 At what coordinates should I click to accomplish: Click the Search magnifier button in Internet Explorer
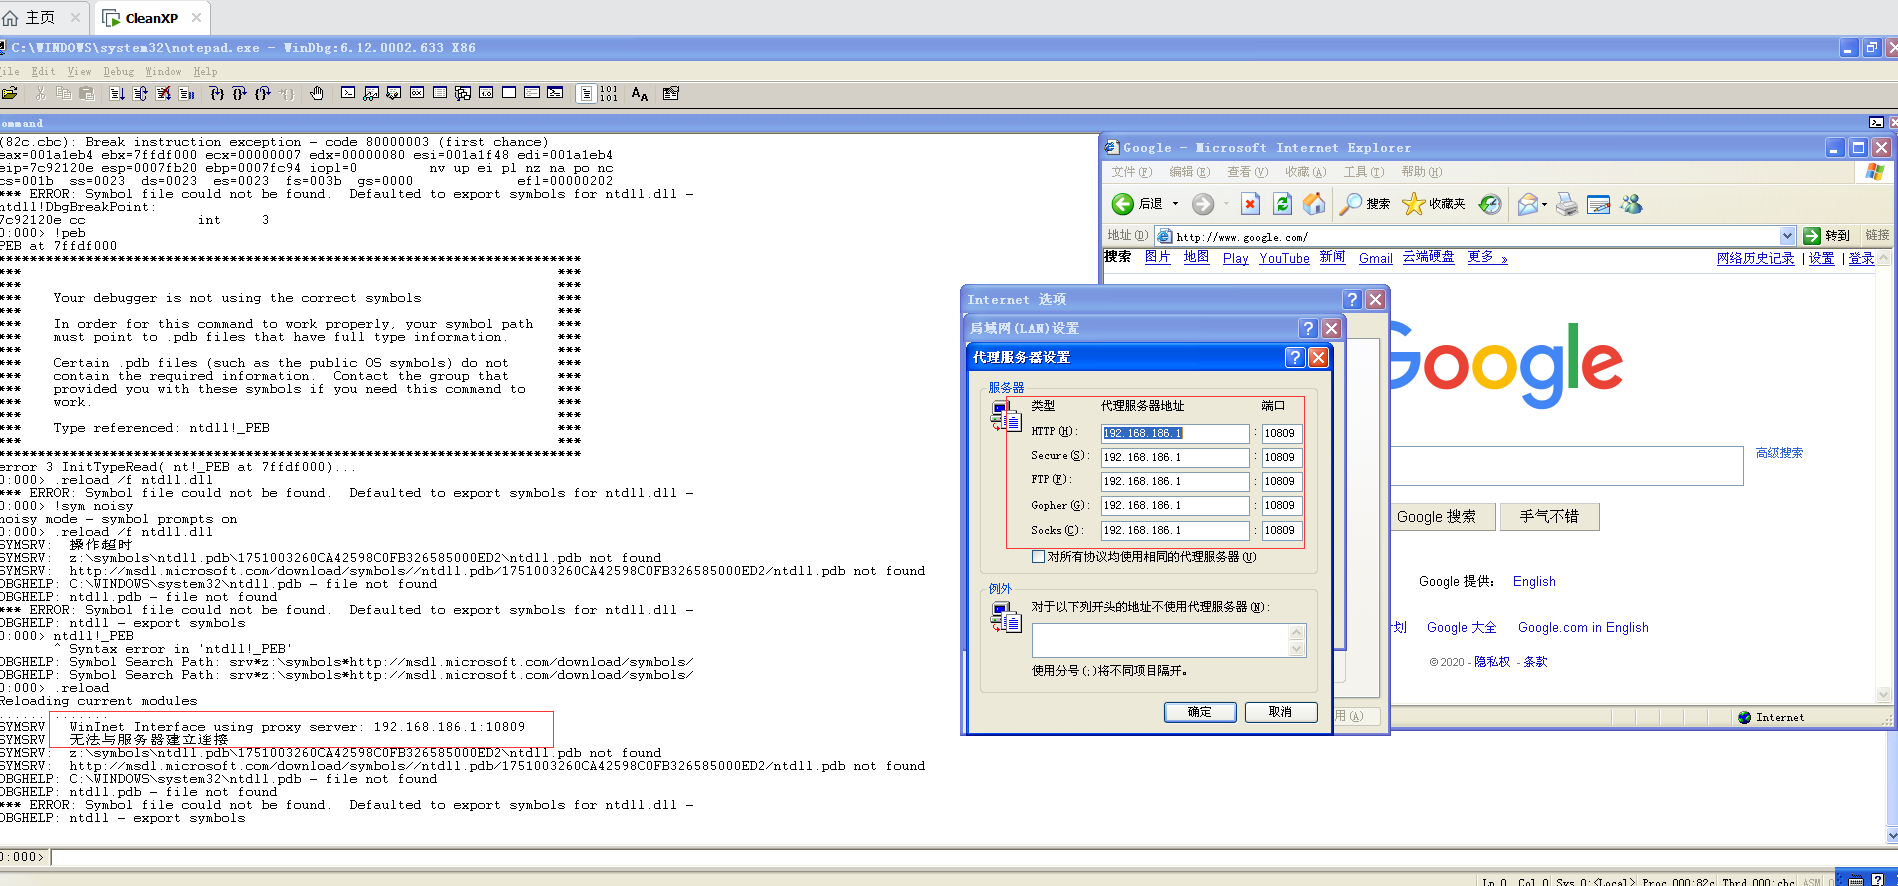click(1365, 204)
